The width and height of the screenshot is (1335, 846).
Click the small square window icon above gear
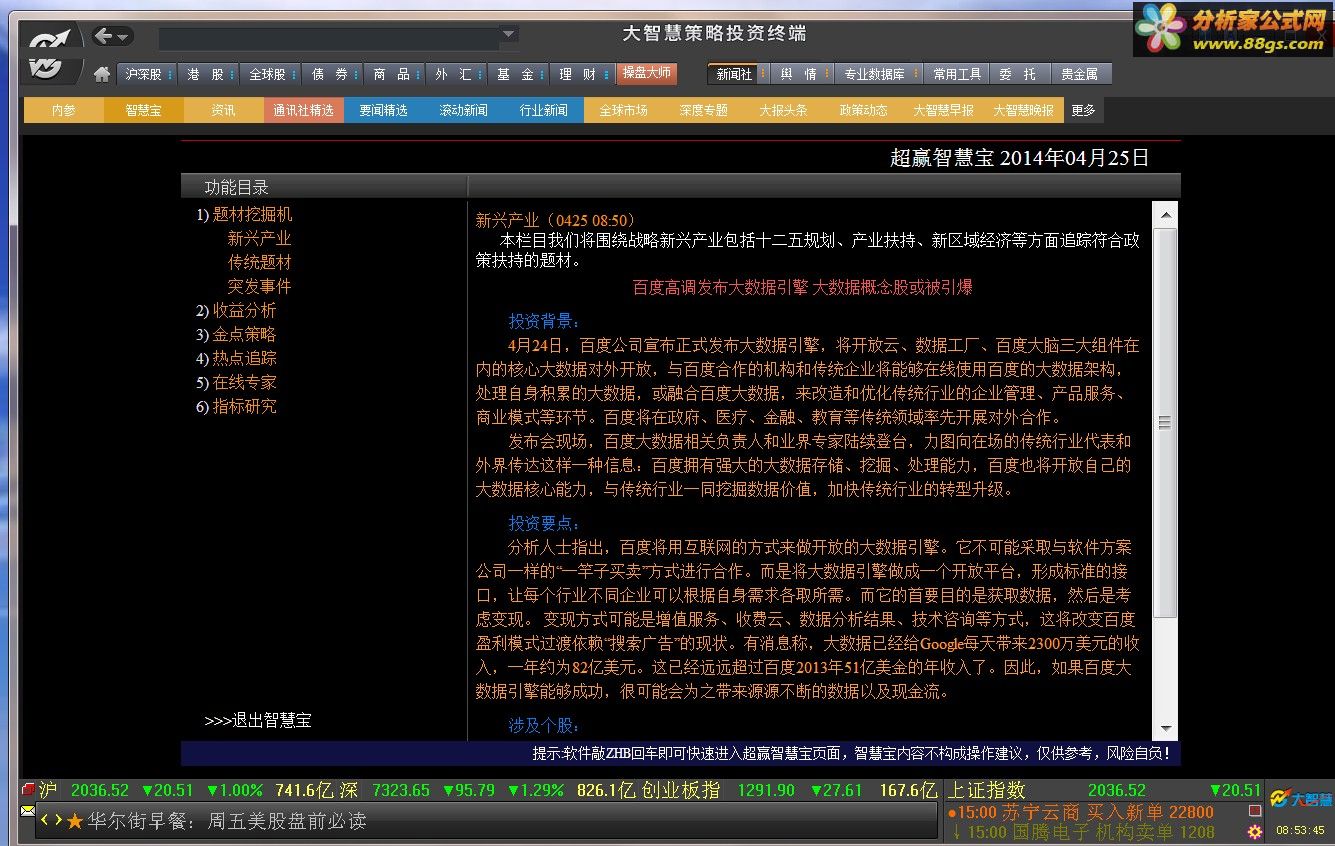1255,811
